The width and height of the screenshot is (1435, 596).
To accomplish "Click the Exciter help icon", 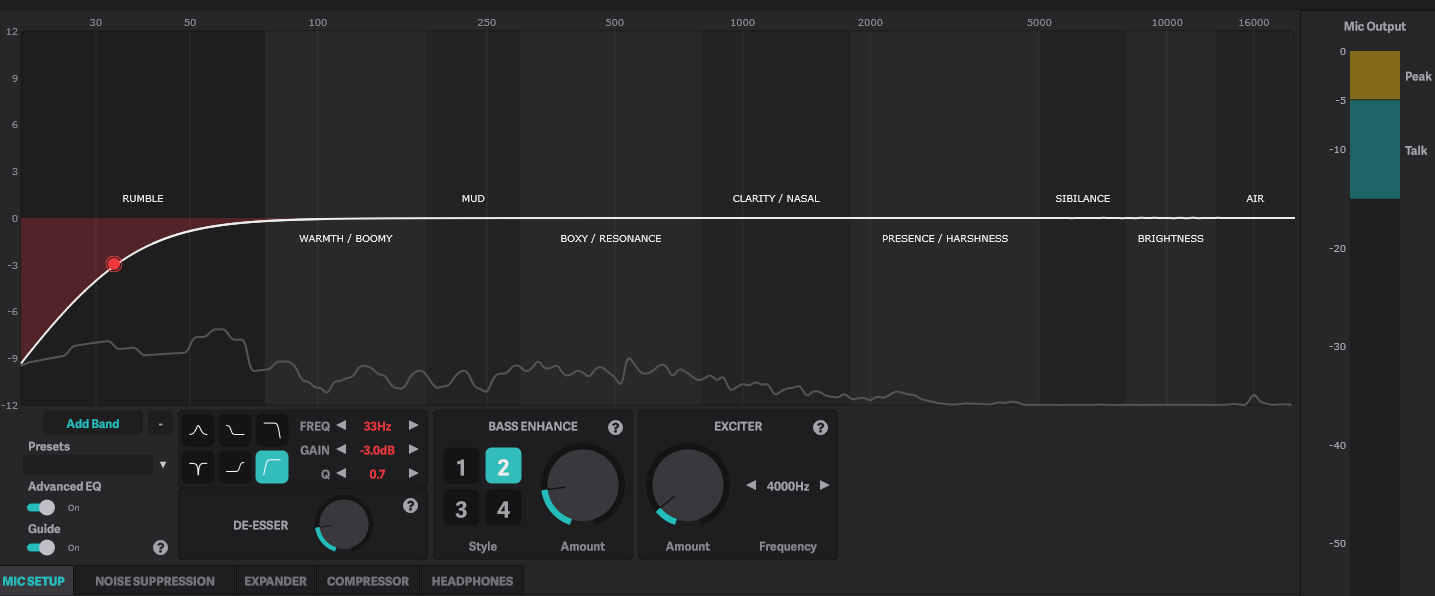I will point(820,427).
